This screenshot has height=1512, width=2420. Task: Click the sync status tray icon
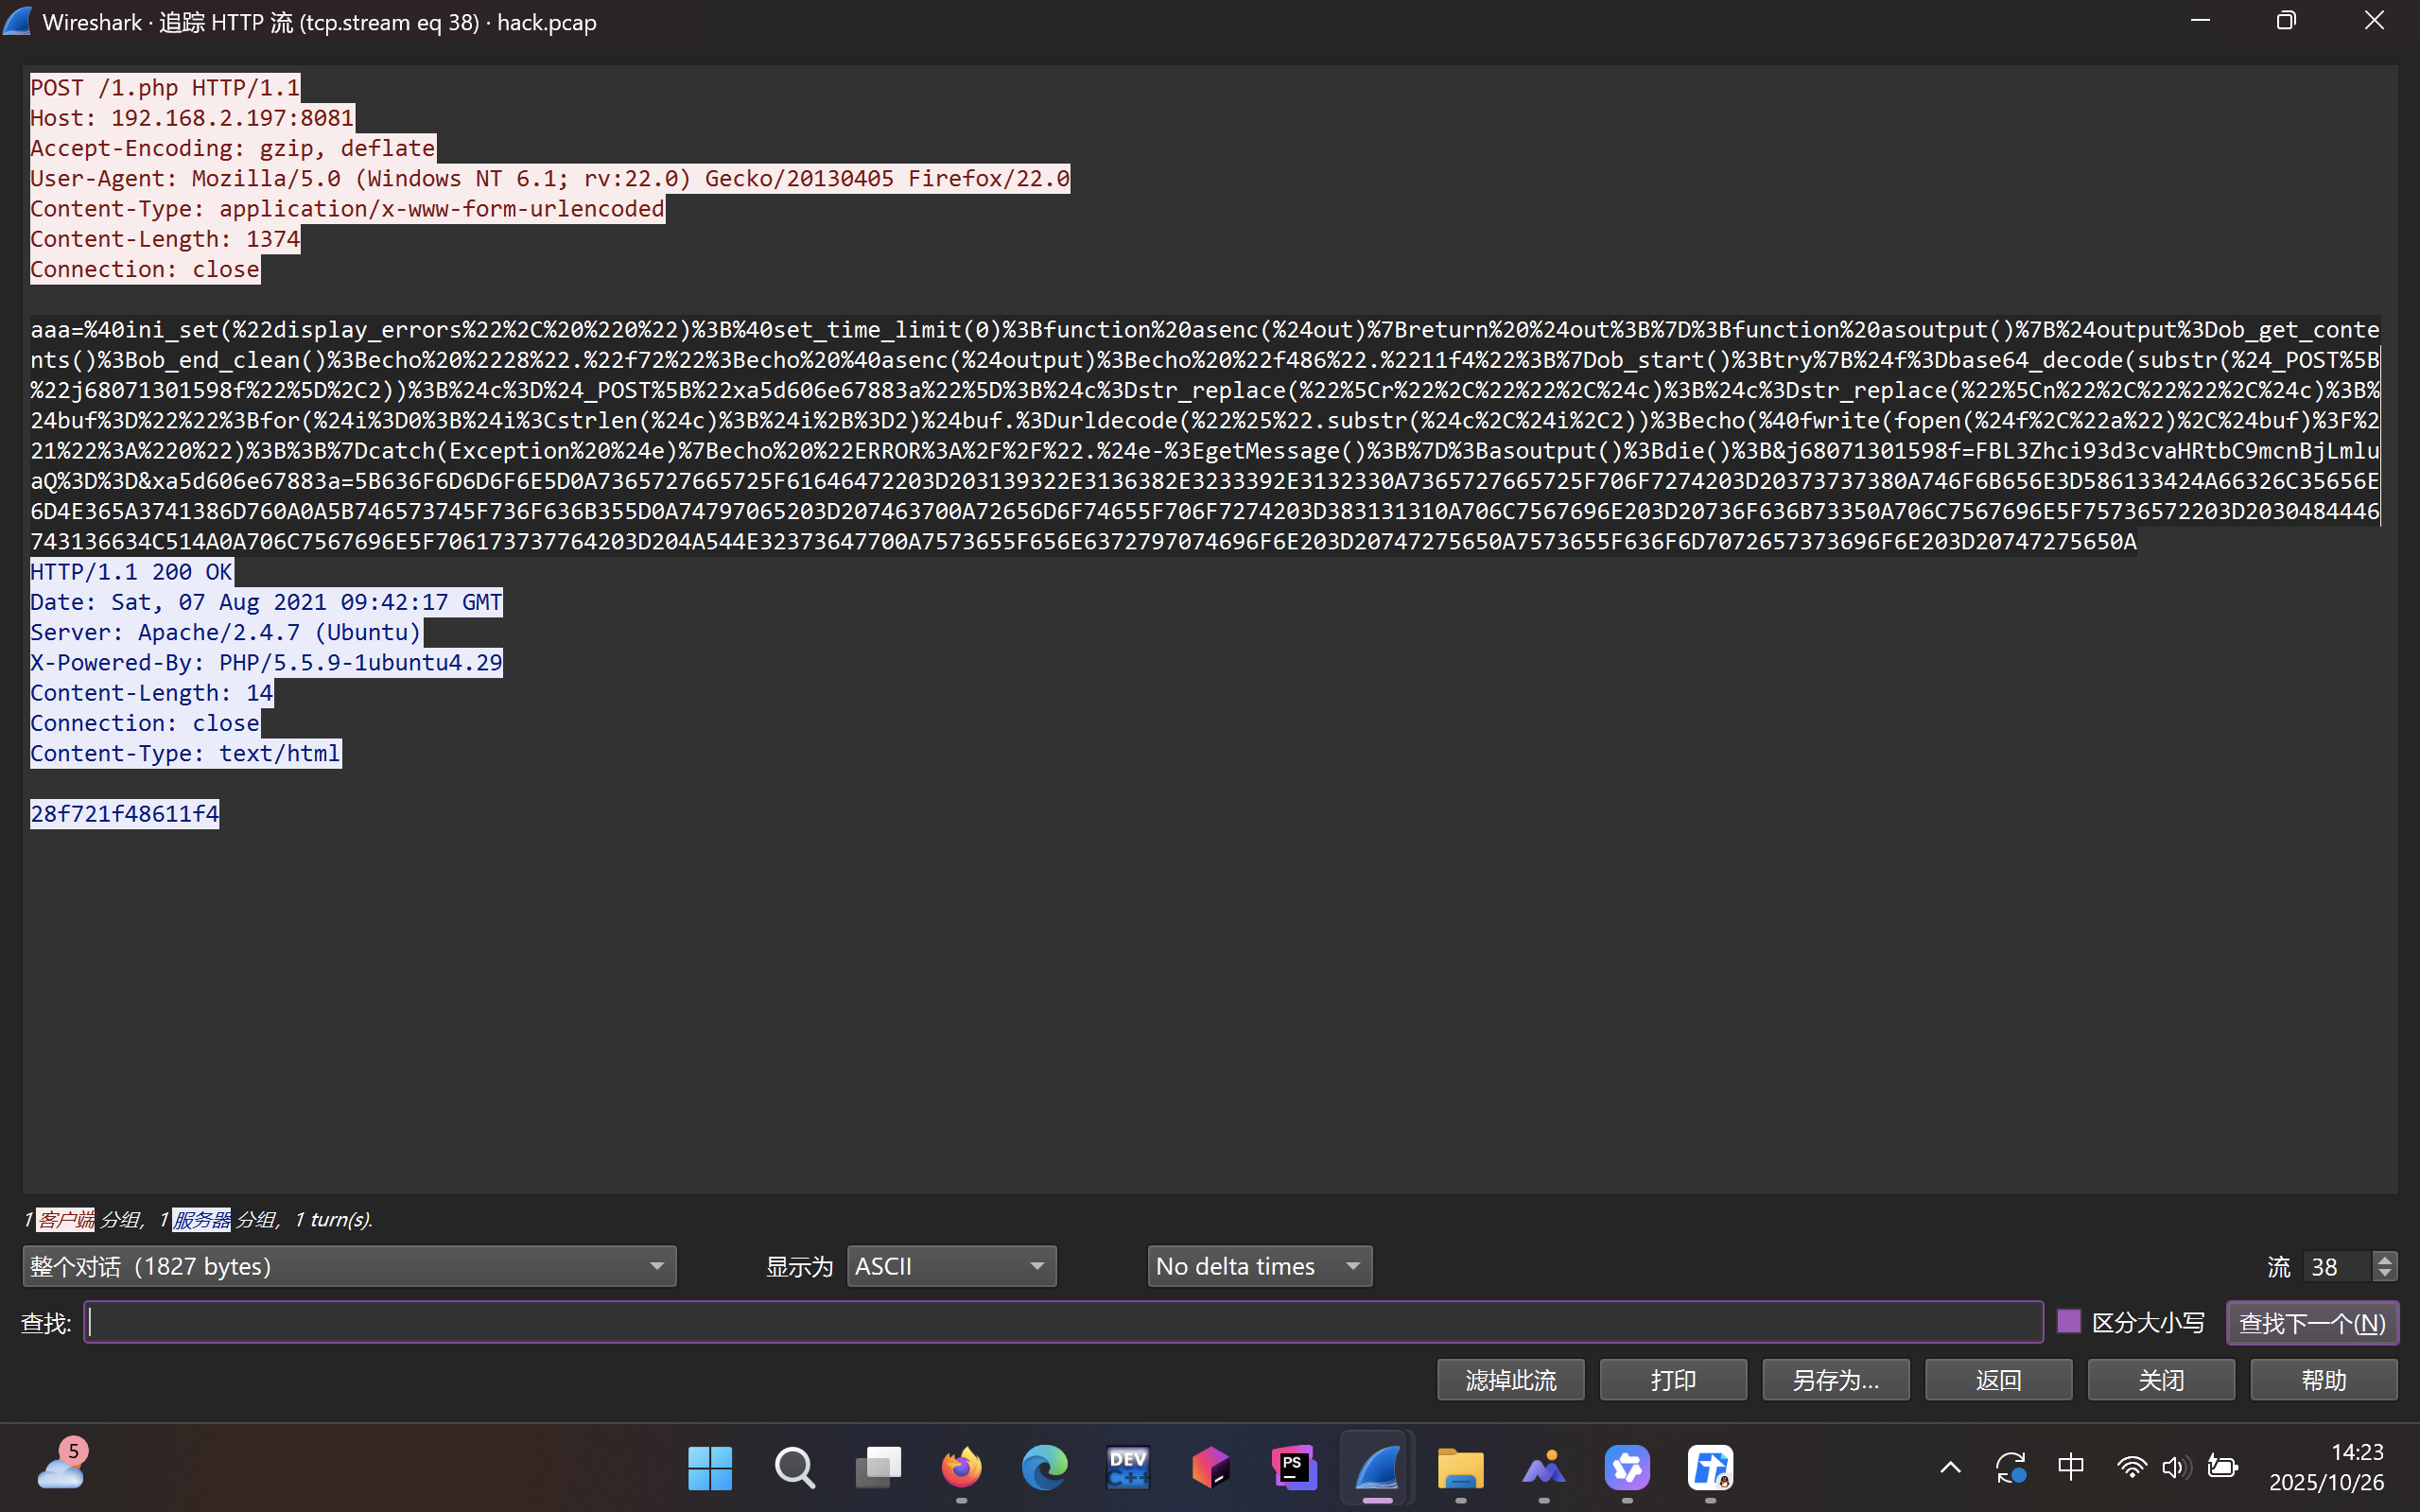[2010, 1467]
